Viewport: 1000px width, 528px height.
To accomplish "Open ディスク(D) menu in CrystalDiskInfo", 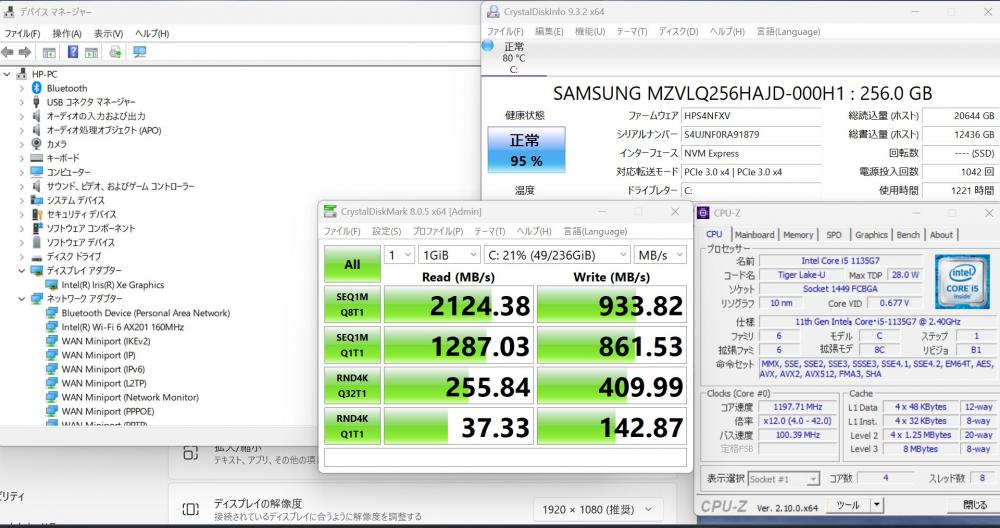I will point(679,31).
